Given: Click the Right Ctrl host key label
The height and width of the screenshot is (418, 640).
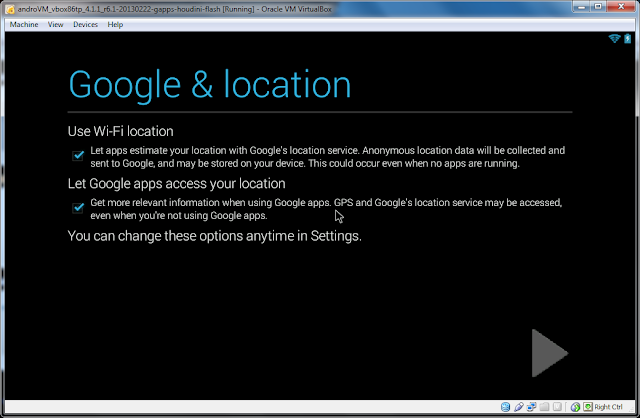Looking at the screenshot, I should pos(608,407).
